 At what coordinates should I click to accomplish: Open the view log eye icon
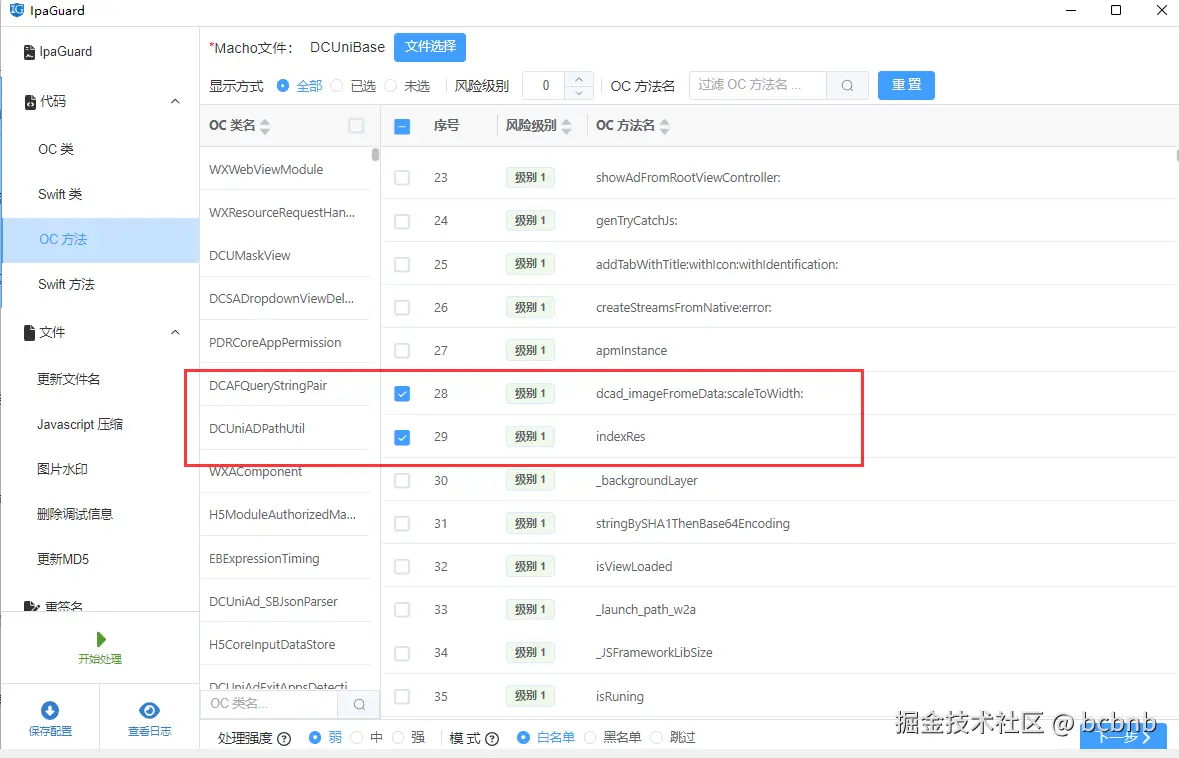click(149, 711)
